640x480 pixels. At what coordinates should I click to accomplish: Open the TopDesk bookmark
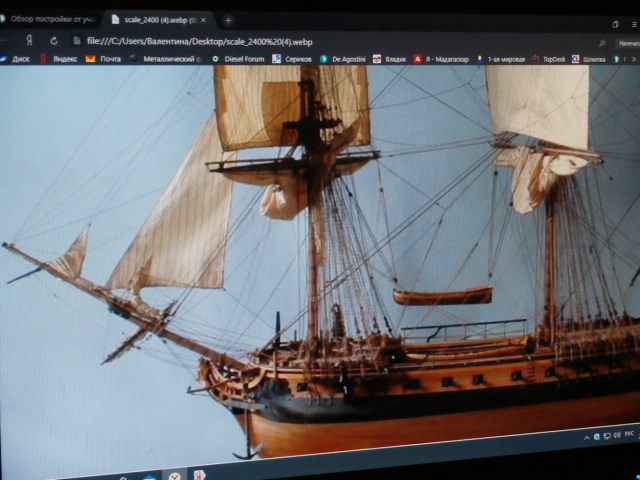pos(554,59)
